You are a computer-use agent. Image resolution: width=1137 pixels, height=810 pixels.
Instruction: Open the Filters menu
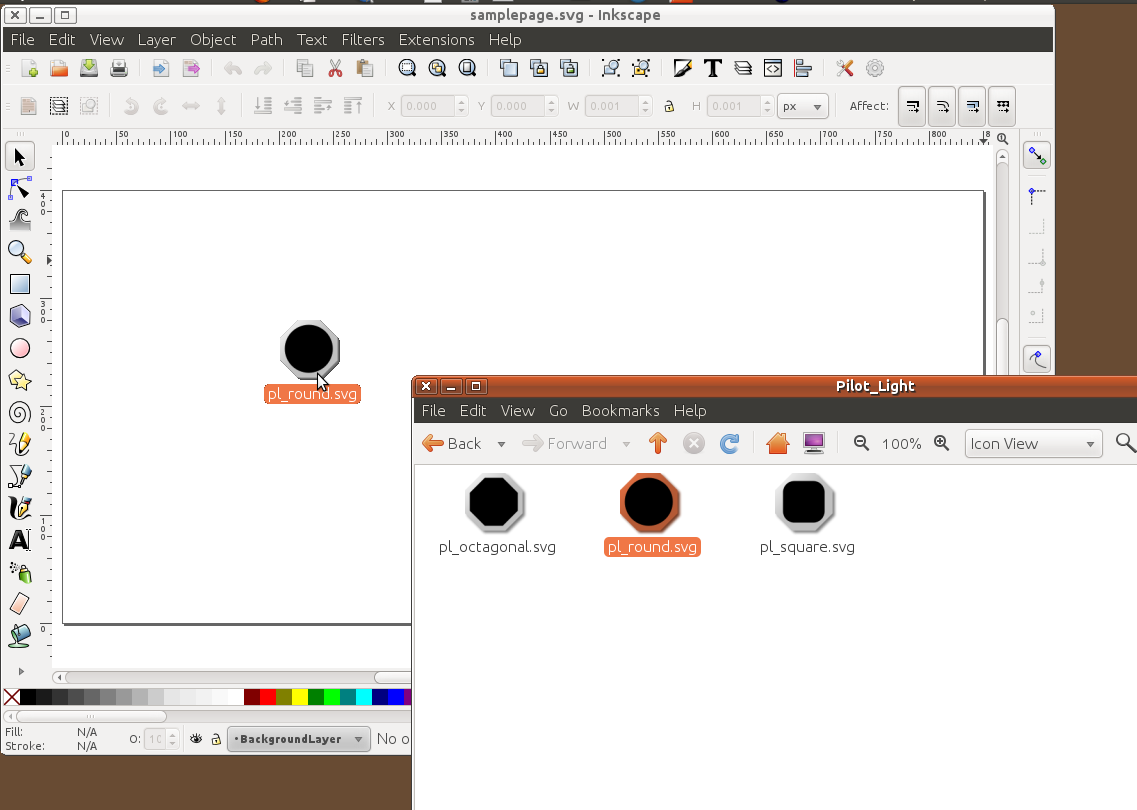coord(362,40)
